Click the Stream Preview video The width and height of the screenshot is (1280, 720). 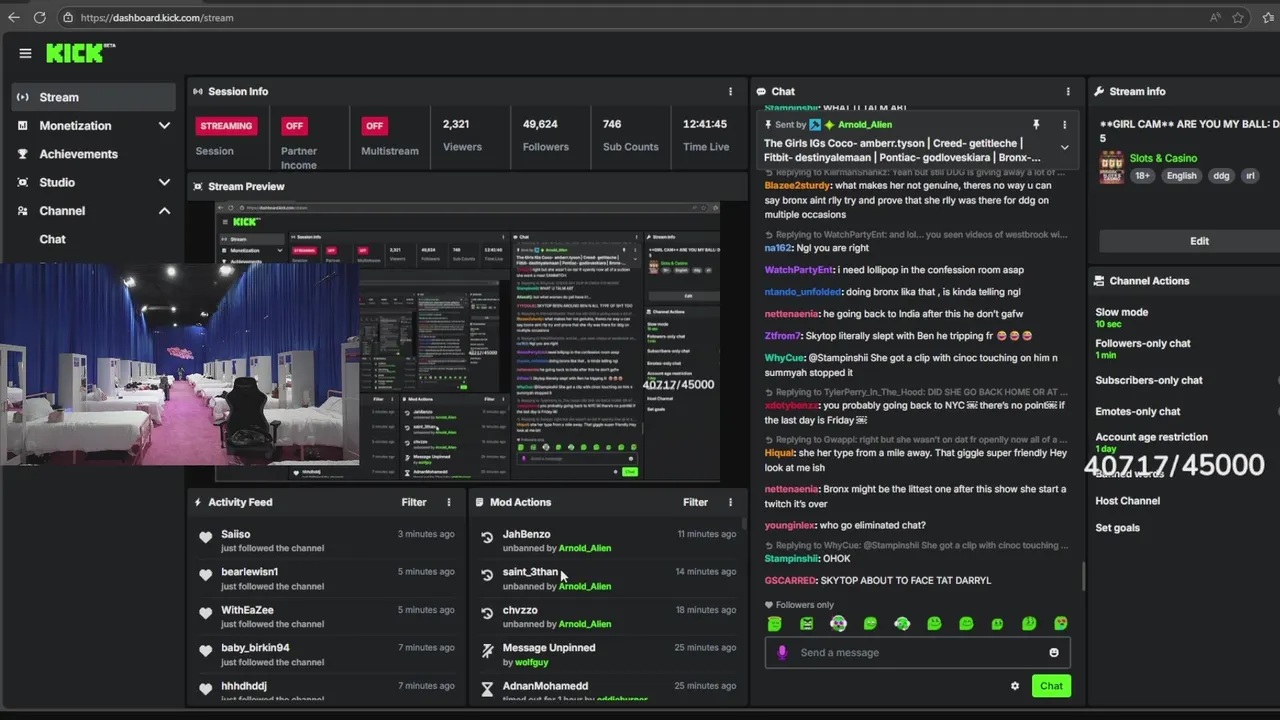coord(467,342)
